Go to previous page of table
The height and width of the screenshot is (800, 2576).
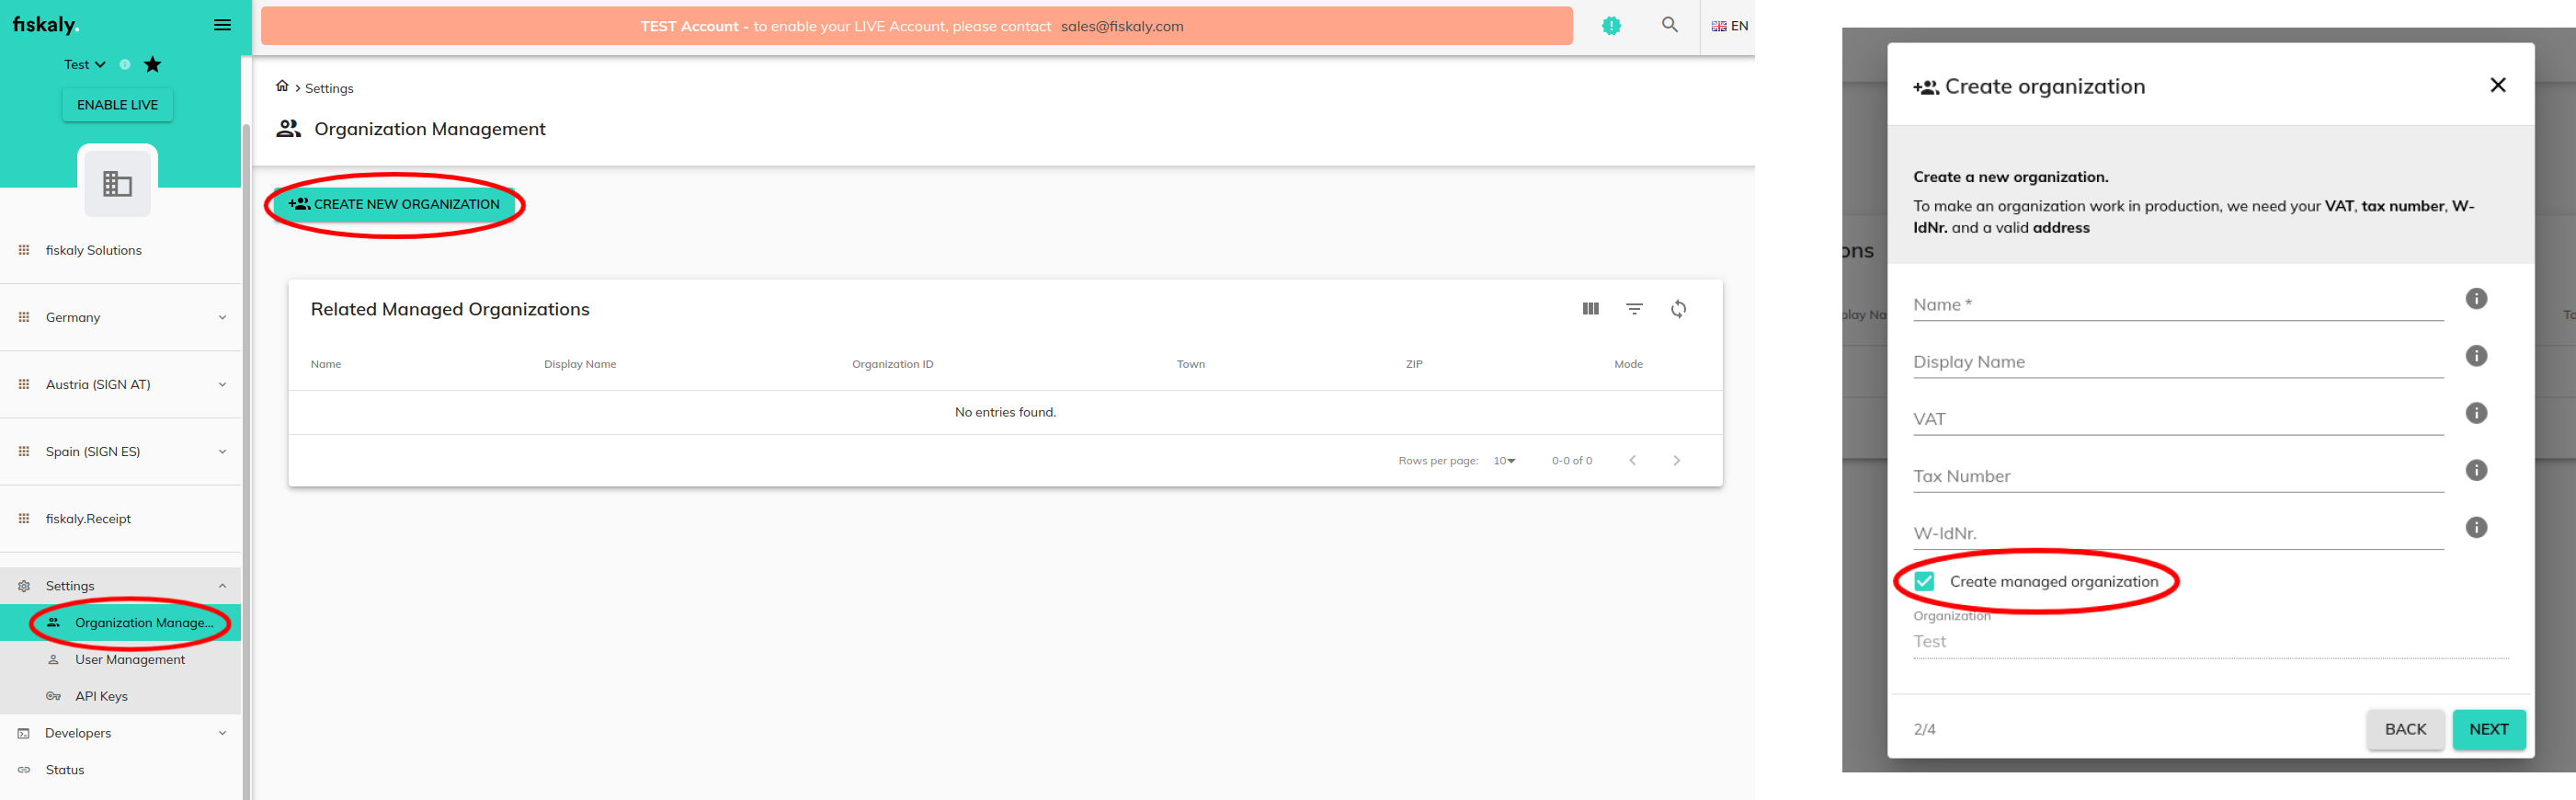pyautogui.click(x=1632, y=461)
